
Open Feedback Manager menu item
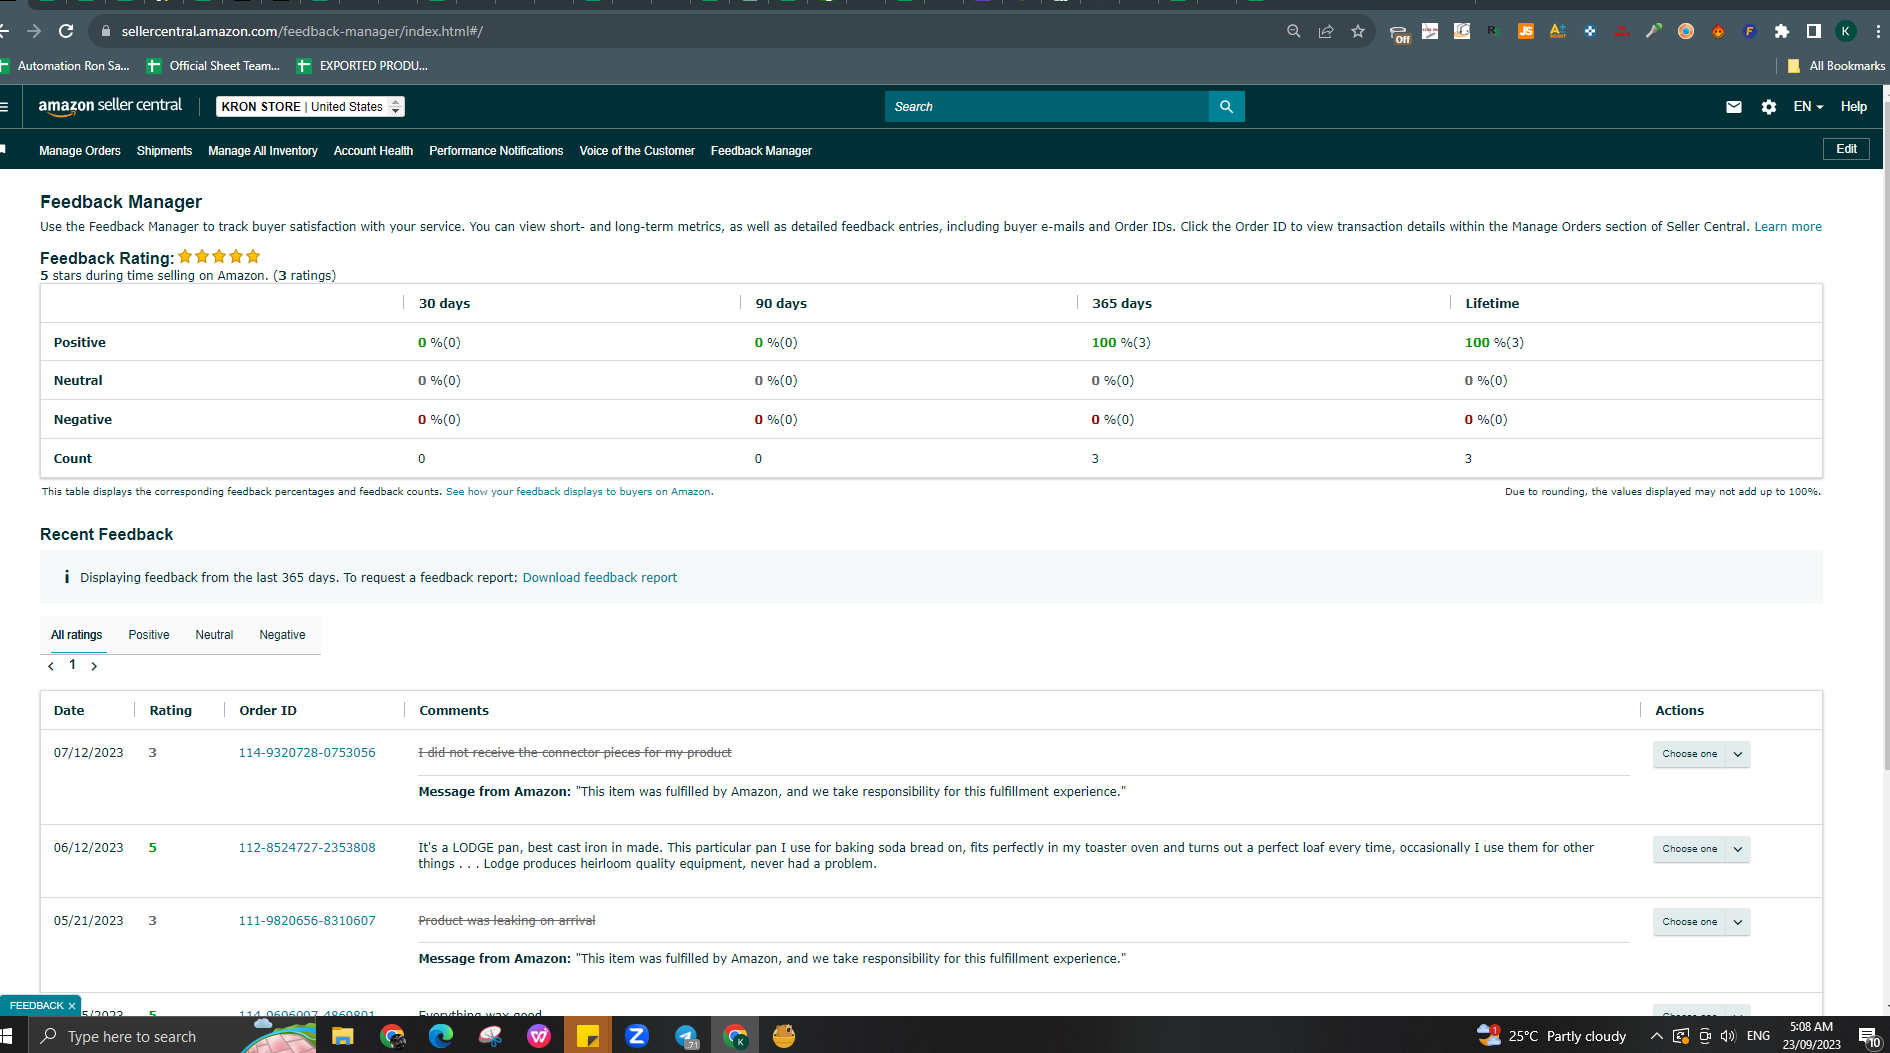tap(761, 151)
